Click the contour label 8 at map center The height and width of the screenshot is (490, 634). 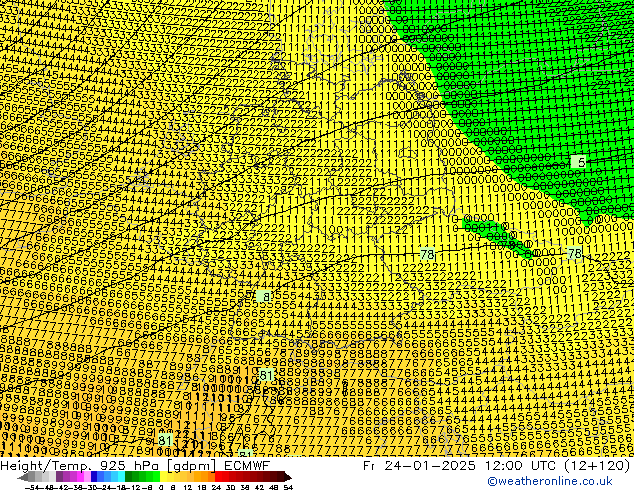point(266,297)
